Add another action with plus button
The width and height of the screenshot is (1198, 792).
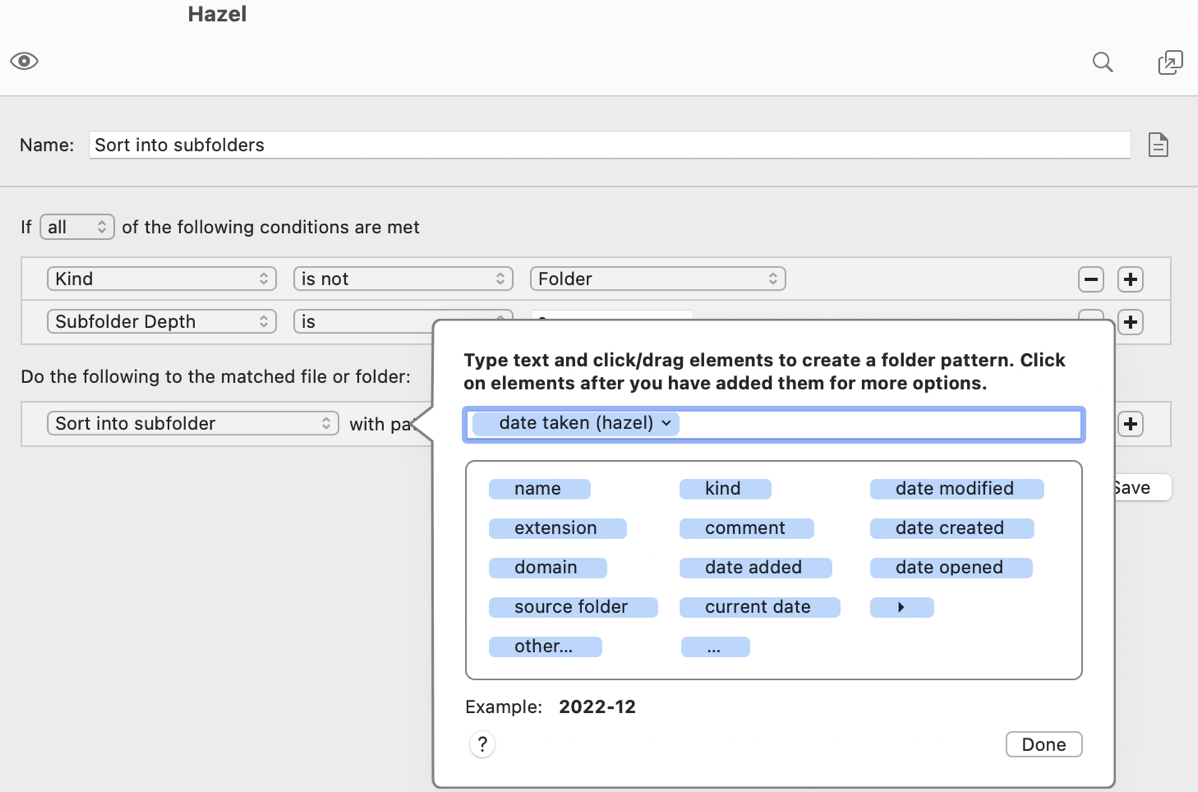pyautogui.click(x=1130, y=424)
